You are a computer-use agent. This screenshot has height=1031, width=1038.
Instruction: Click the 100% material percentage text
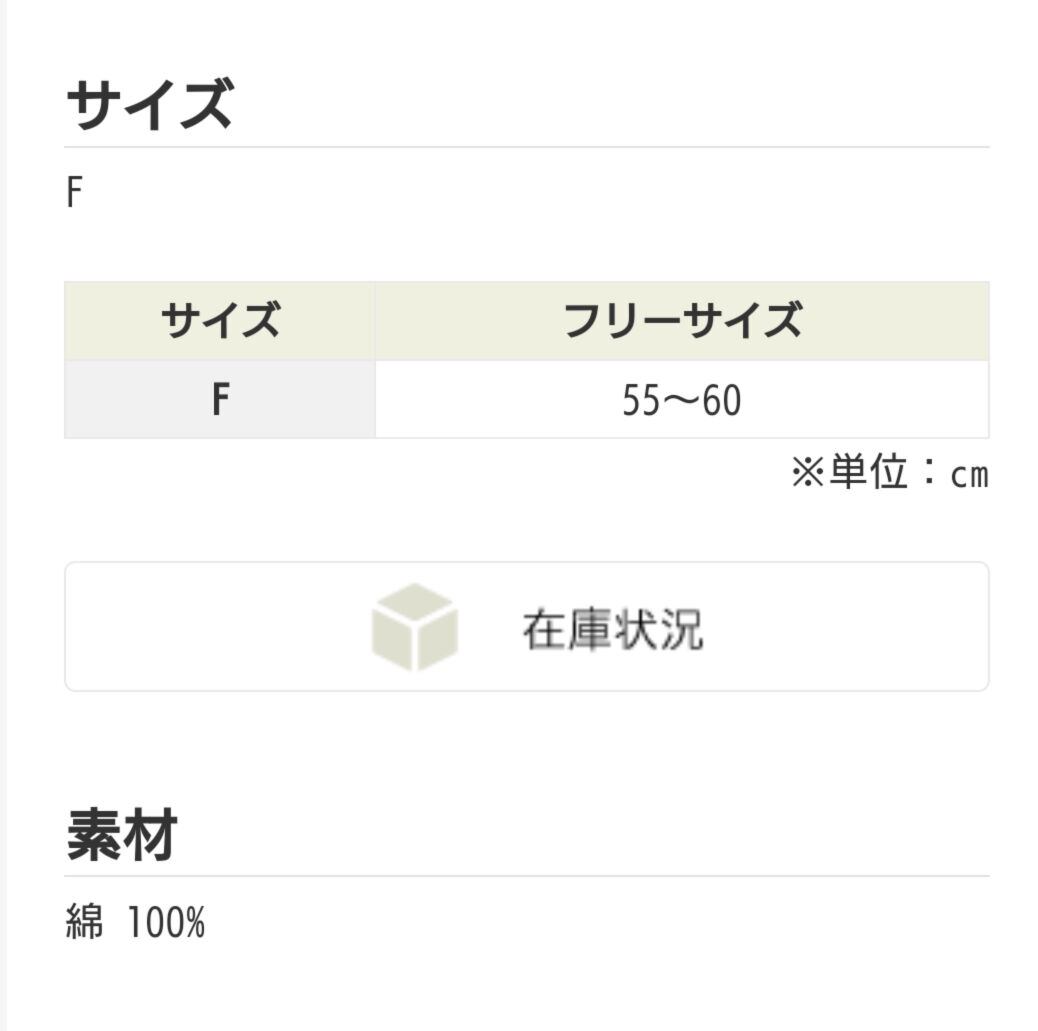166,922
